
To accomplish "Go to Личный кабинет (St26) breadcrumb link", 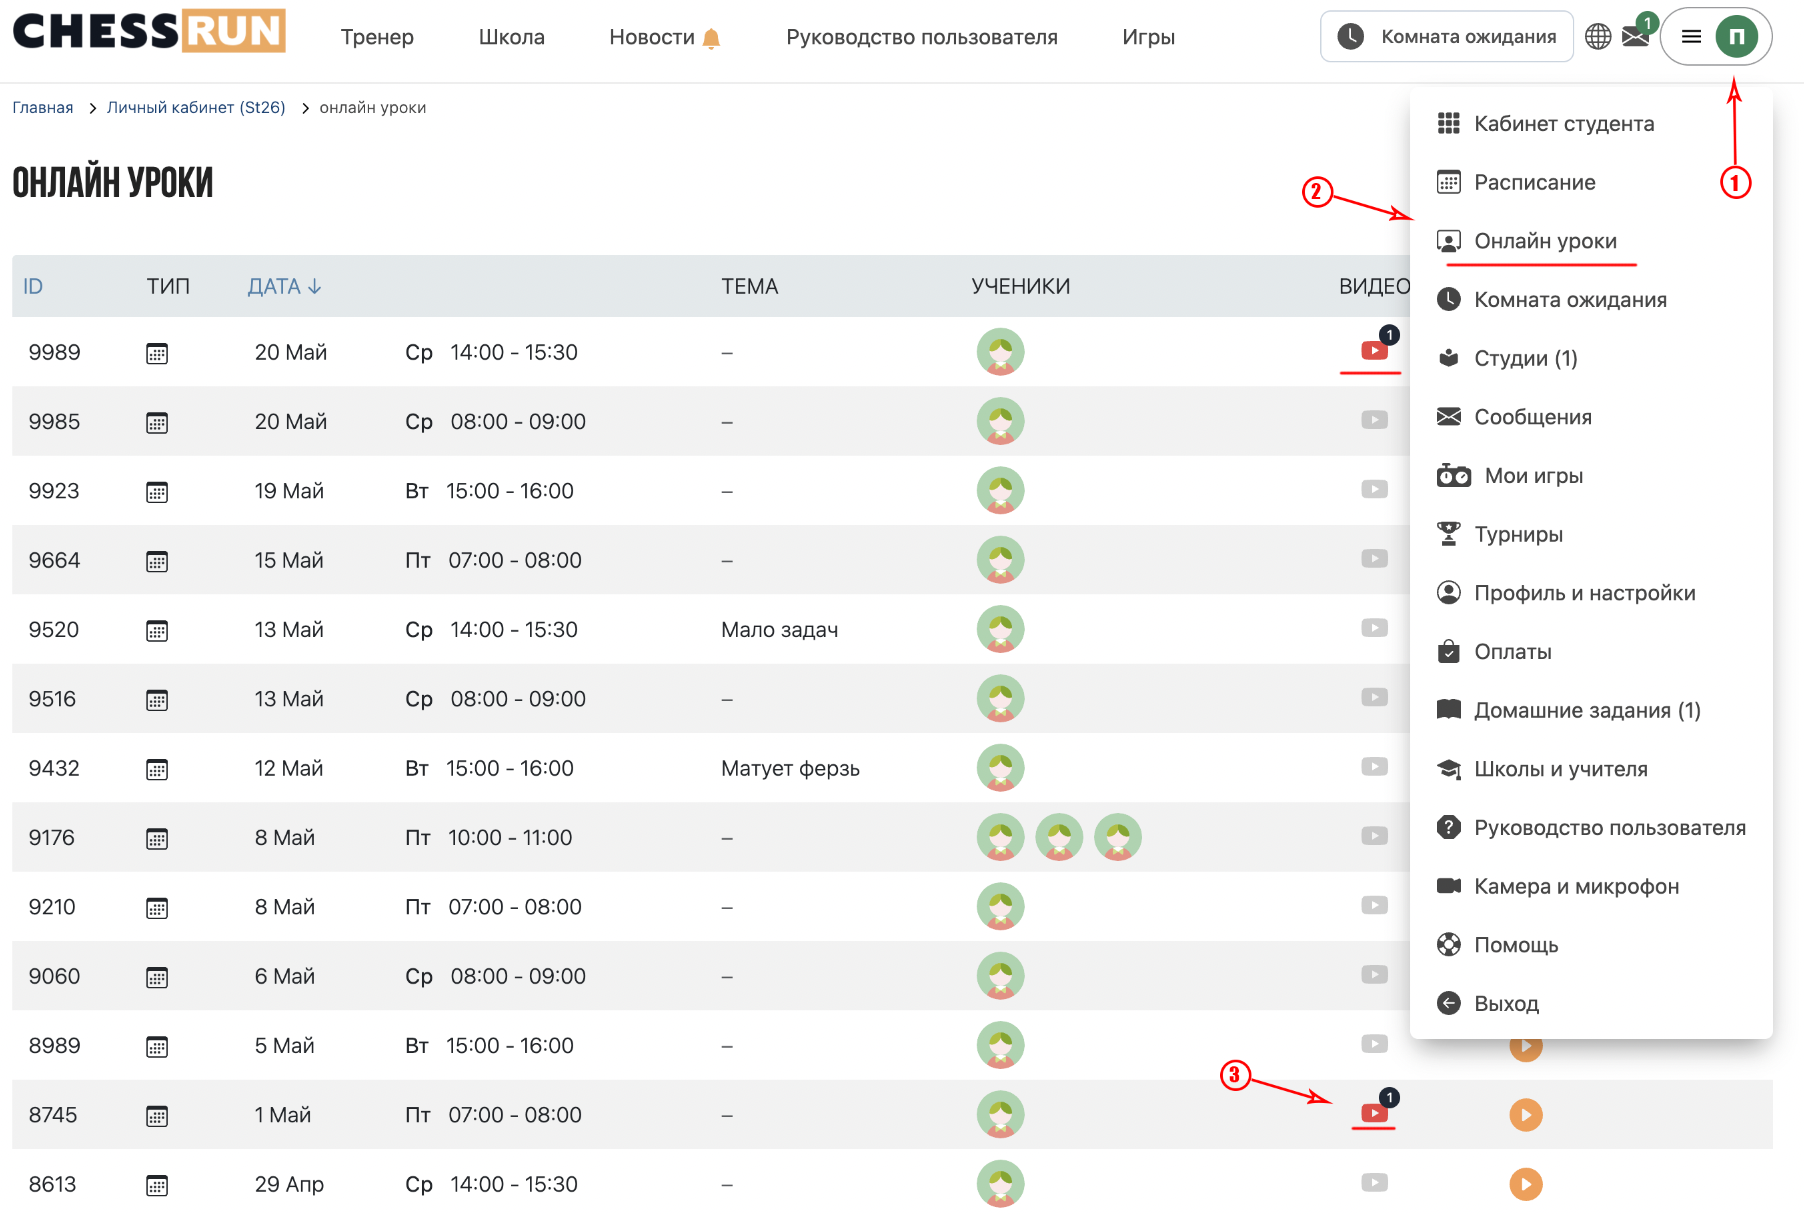I will [196, 107].
